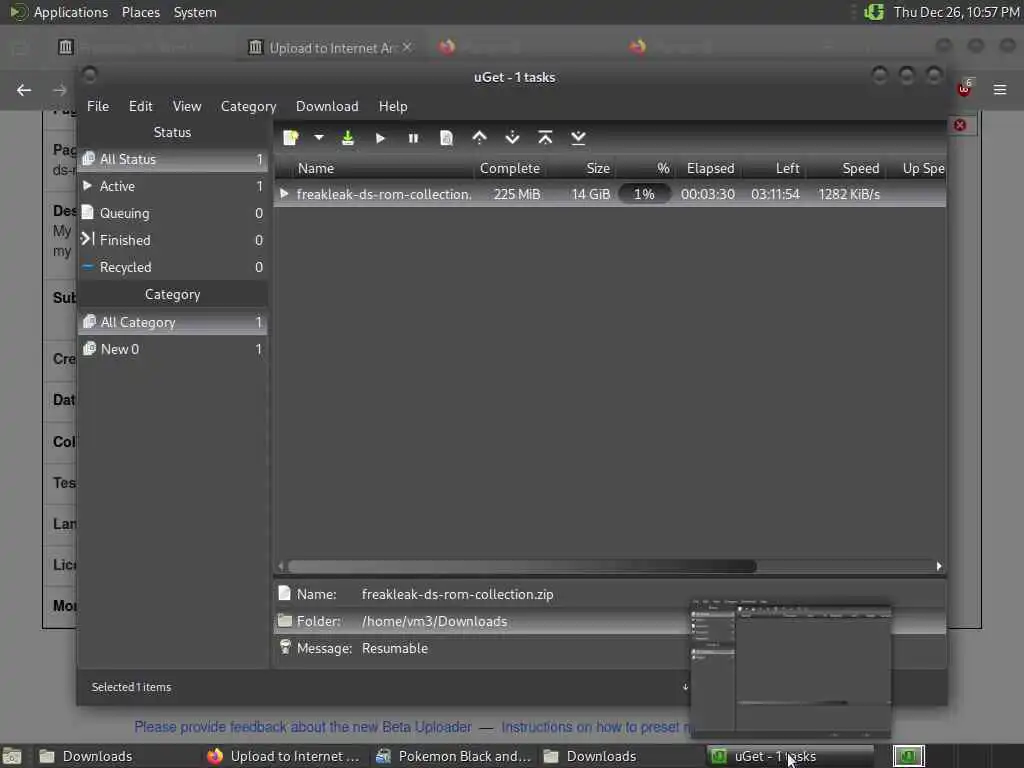Switch to Upload to Internet taskbar item
1024x768 pixels.
click(x=284, y=756)
